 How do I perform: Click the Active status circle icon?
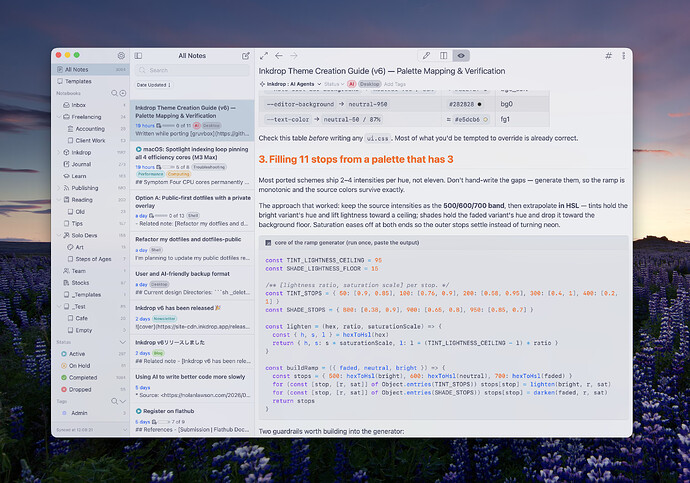64,354
